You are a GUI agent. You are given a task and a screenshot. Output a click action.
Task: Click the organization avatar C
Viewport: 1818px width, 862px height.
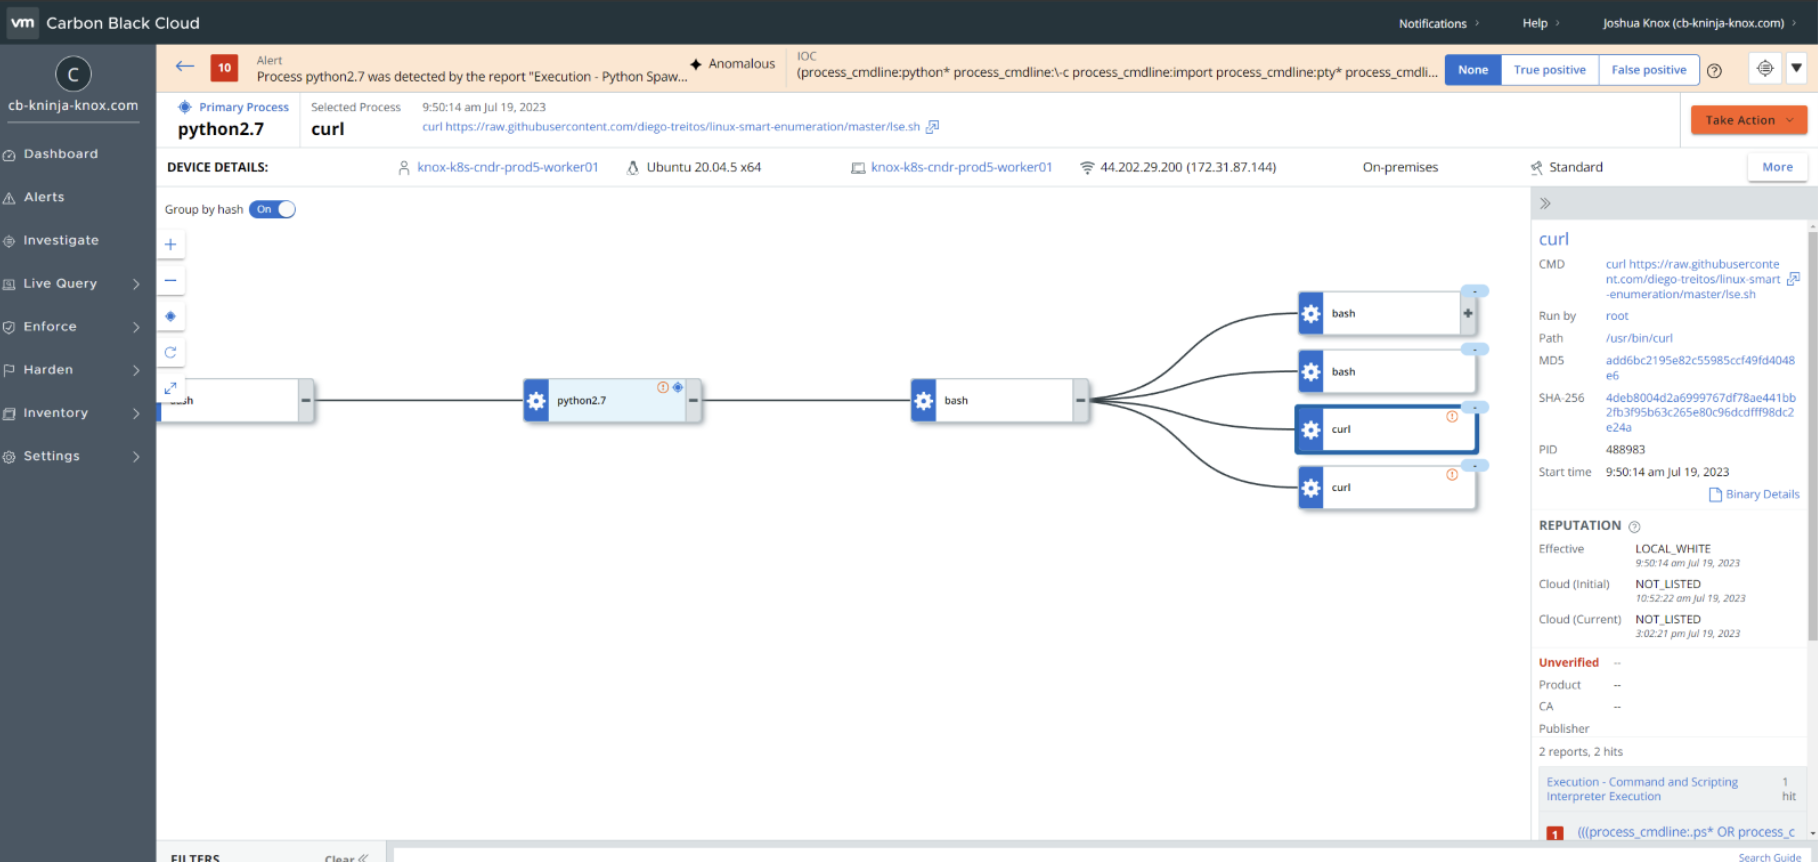click(73, 74)
